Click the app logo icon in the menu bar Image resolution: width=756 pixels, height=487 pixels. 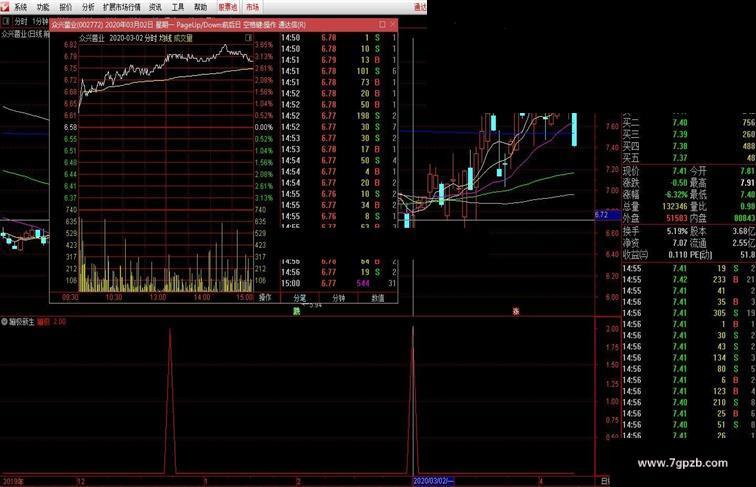click(5, 6)
